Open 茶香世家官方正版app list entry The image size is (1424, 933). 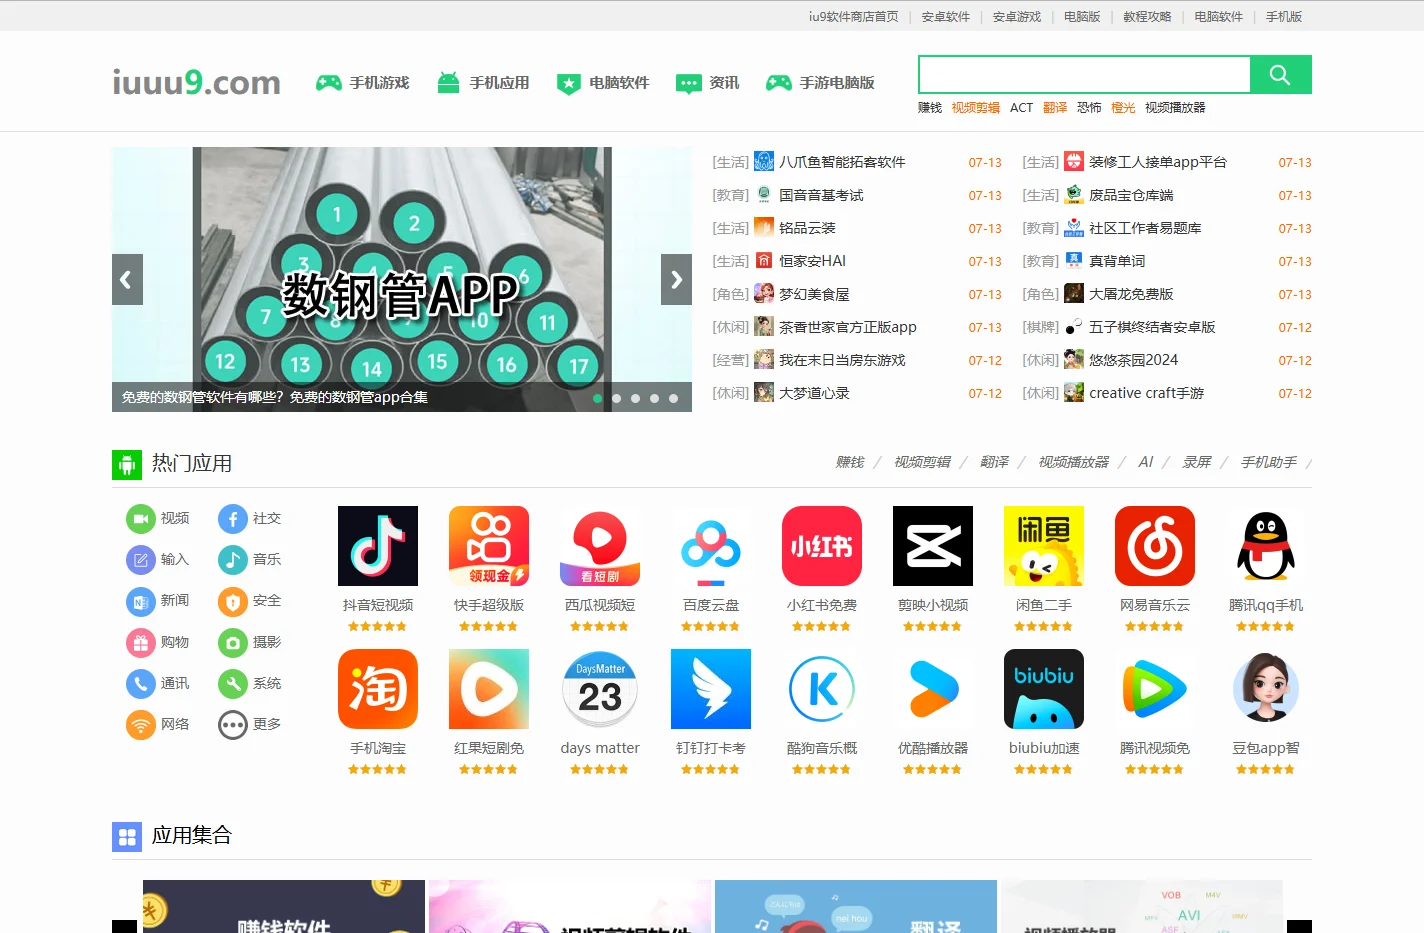click(x=848, y=327)
